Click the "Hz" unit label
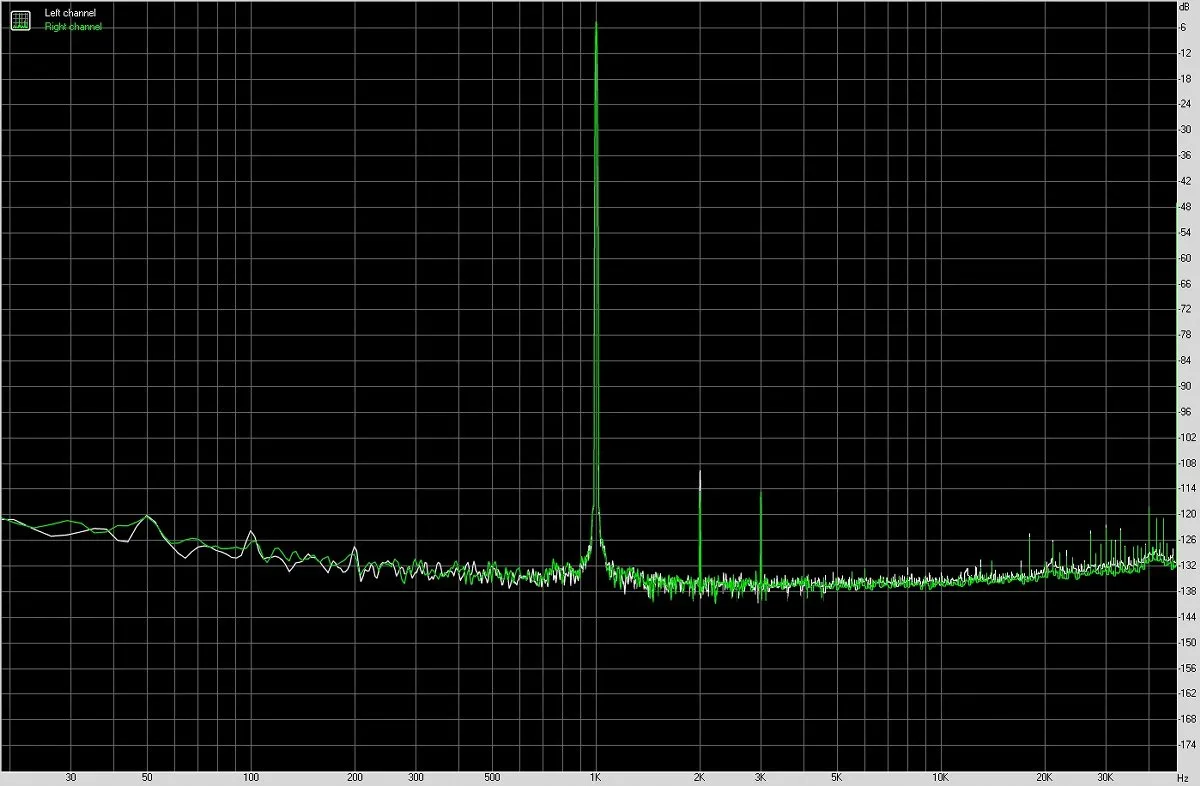This screenshot has width=1200, height=786. [1185, 776]
